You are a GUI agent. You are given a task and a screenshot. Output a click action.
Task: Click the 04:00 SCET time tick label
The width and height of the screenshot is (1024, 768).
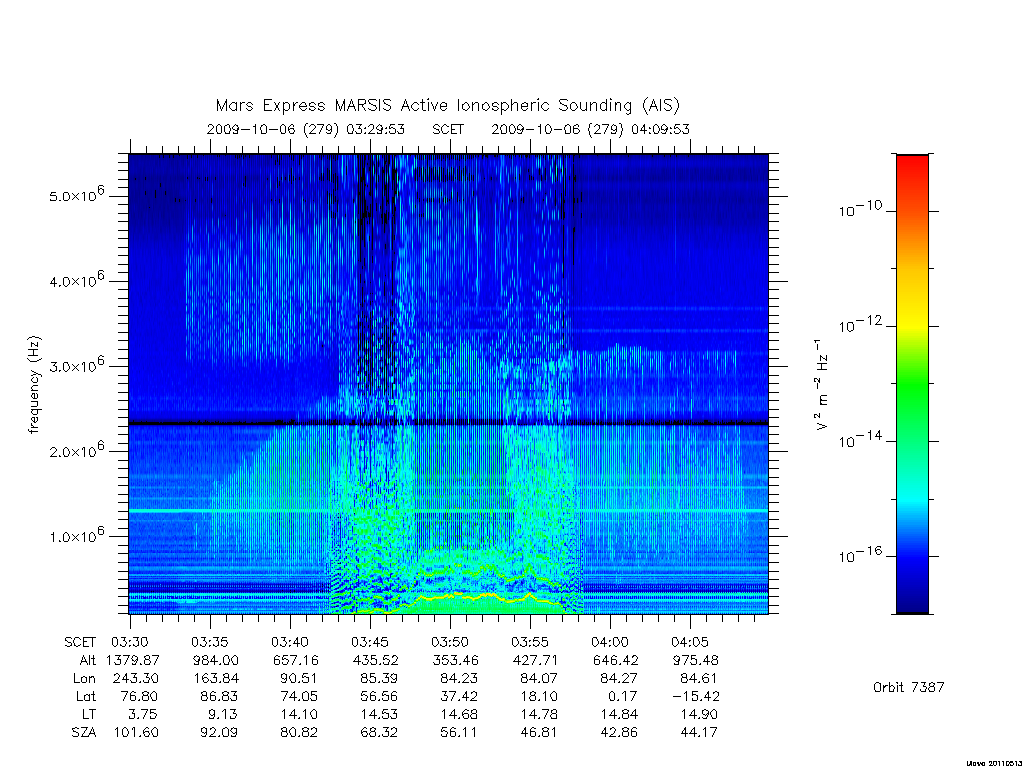tap(610, 642)
